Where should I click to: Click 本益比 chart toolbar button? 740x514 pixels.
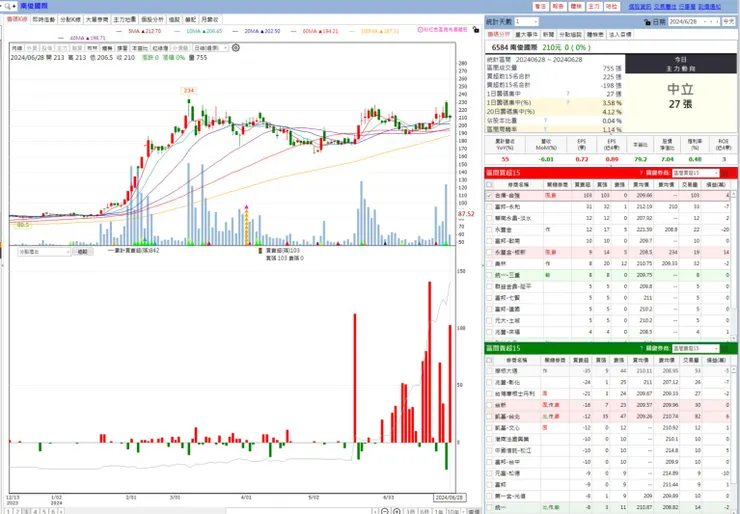click(x=140, y=48)
